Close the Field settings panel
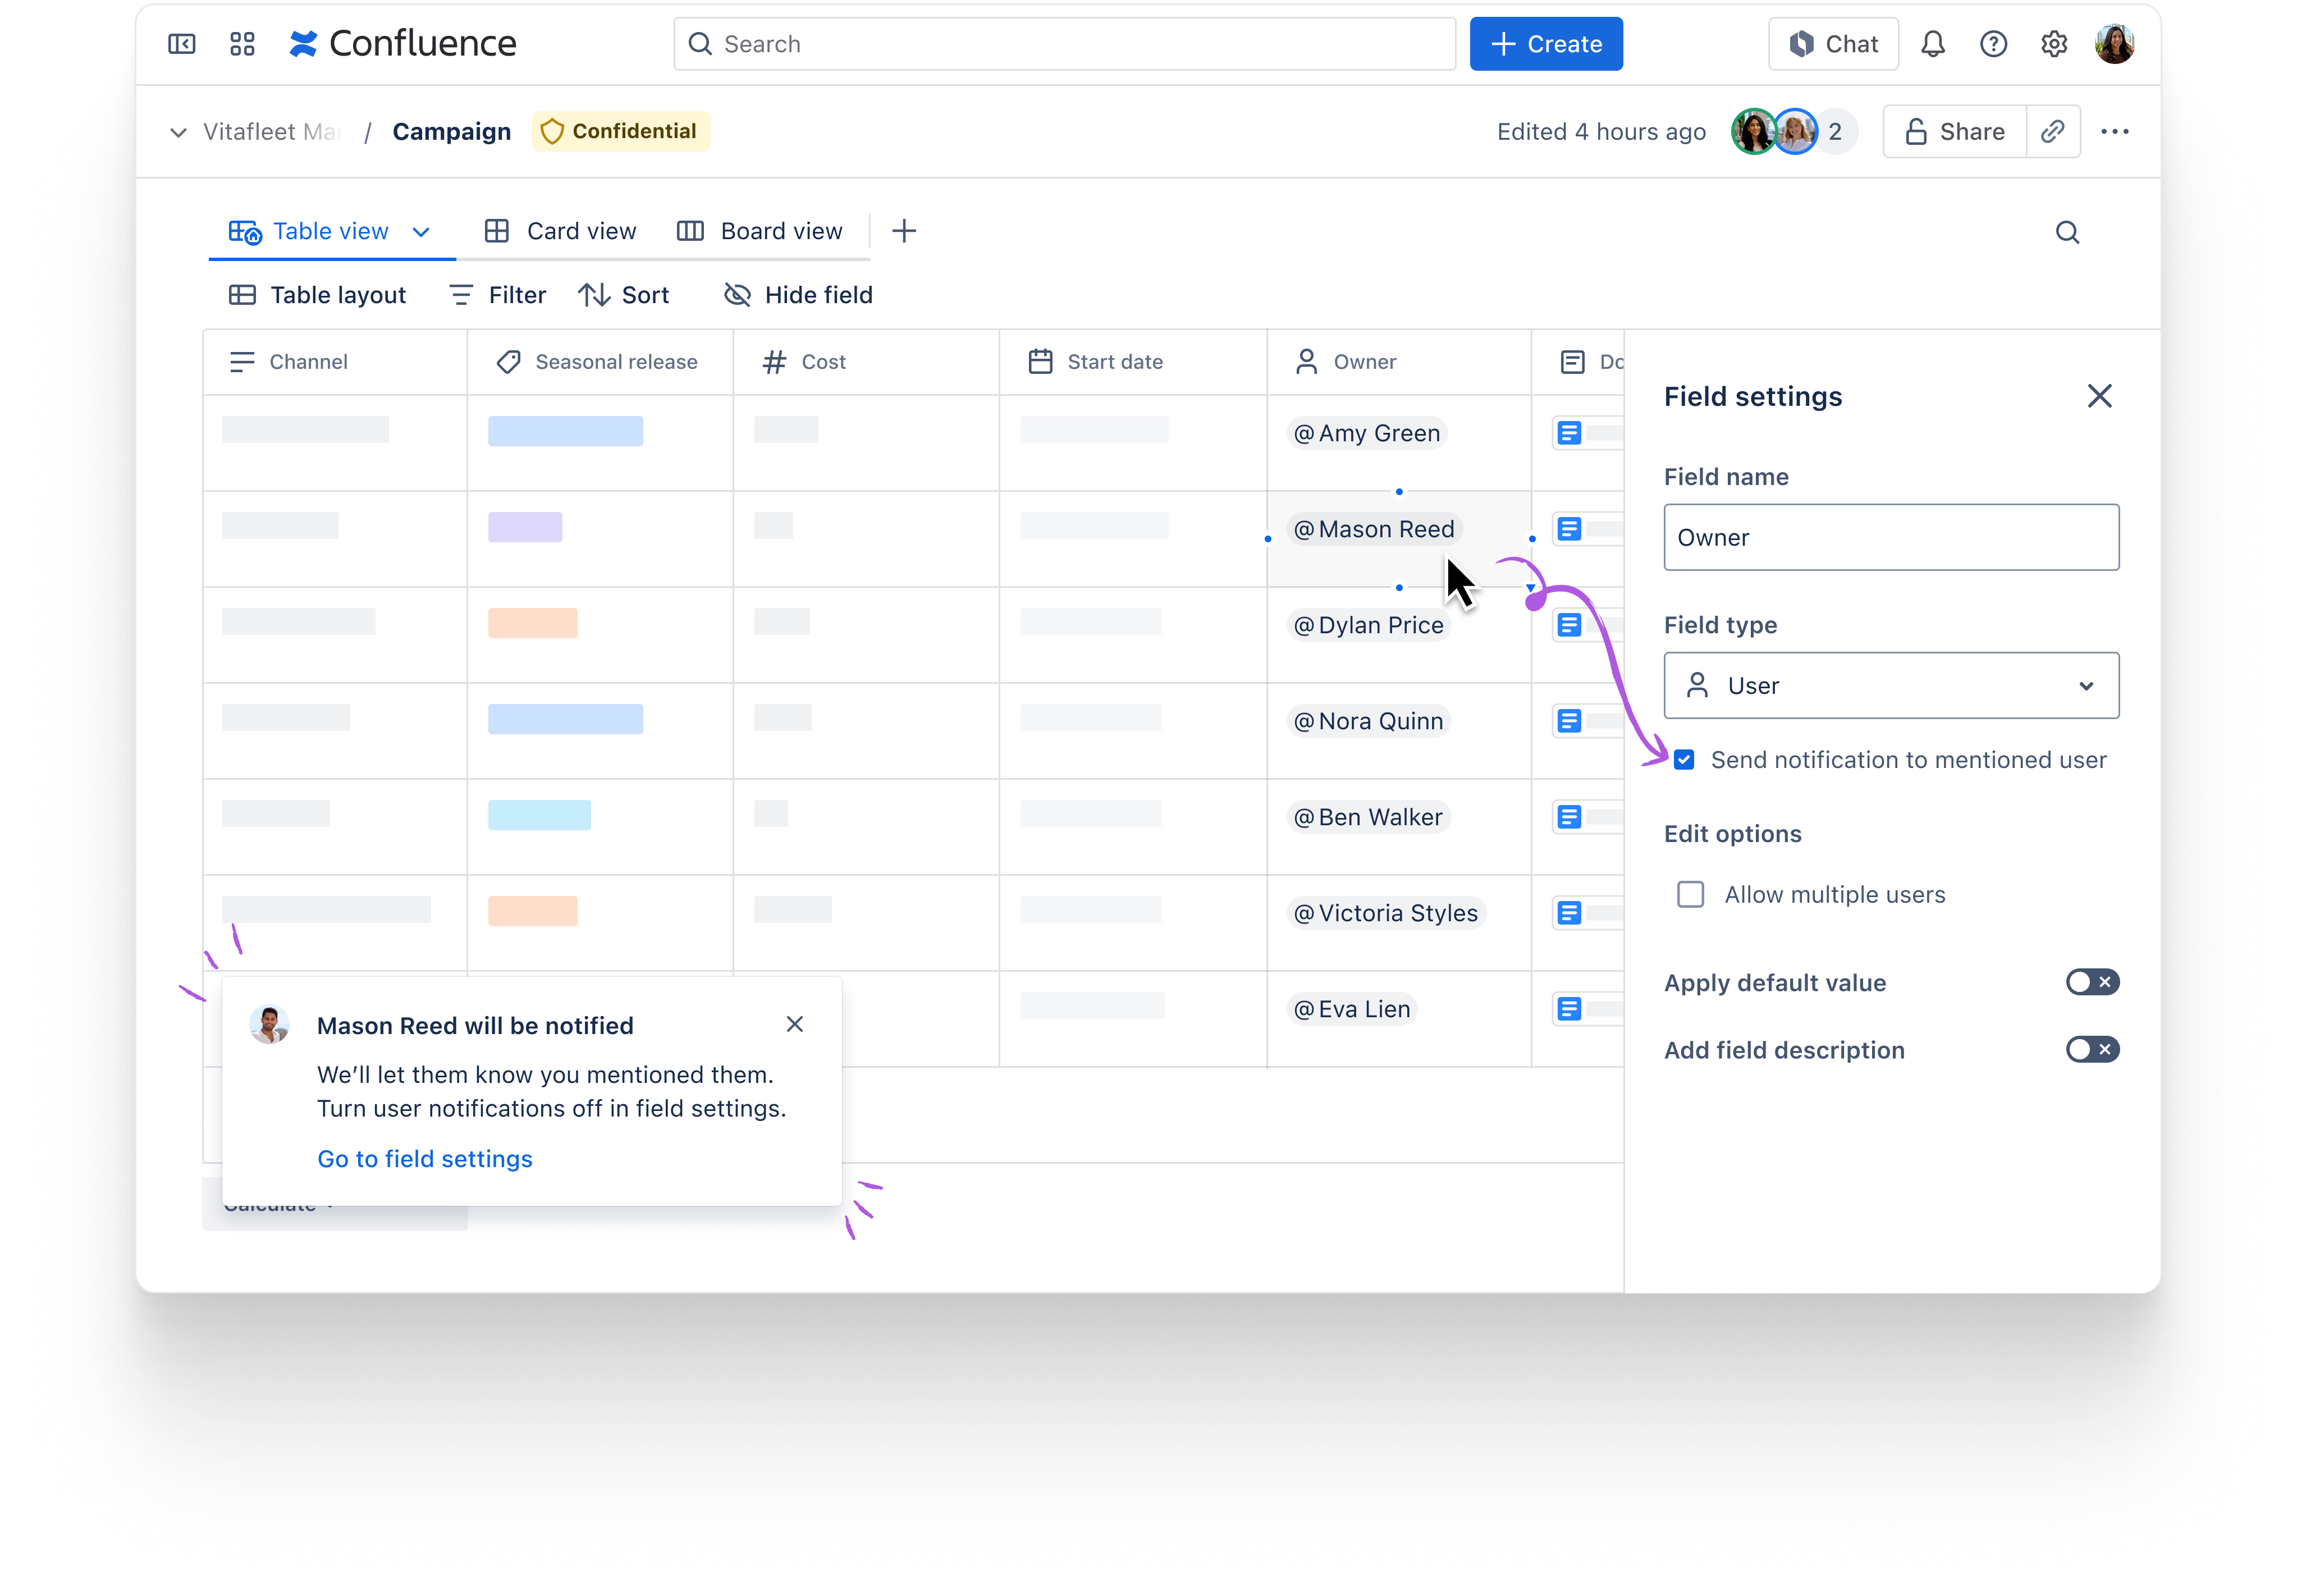The width and height of the screenshot is (2297, 1596). [x=2099, y=396]
